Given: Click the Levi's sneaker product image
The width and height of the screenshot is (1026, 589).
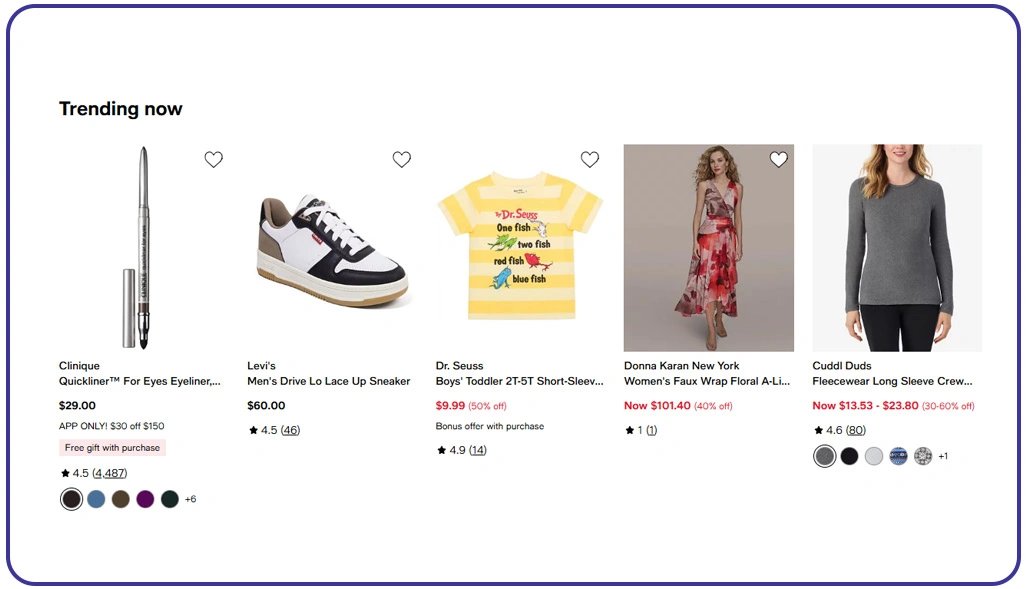Looking at the screenshot, I should click(330, 247).
